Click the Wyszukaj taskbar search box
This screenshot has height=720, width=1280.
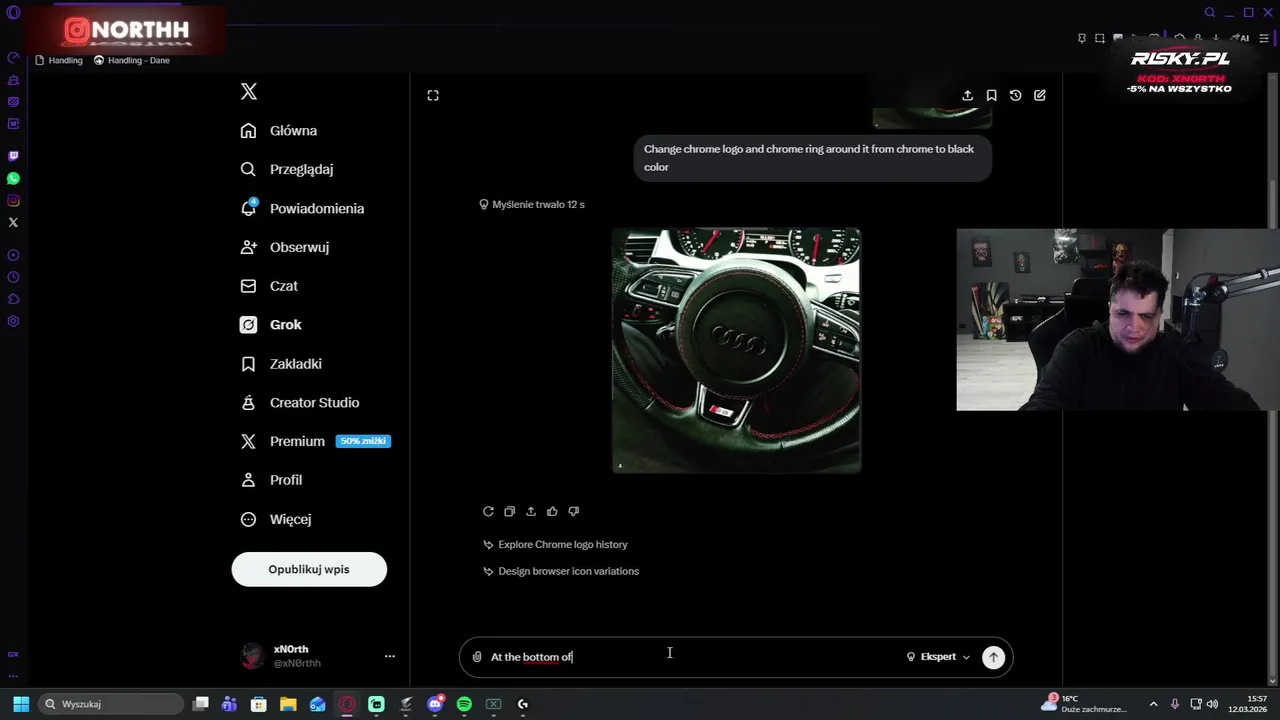pyautogui.click(x=111, y=704)
